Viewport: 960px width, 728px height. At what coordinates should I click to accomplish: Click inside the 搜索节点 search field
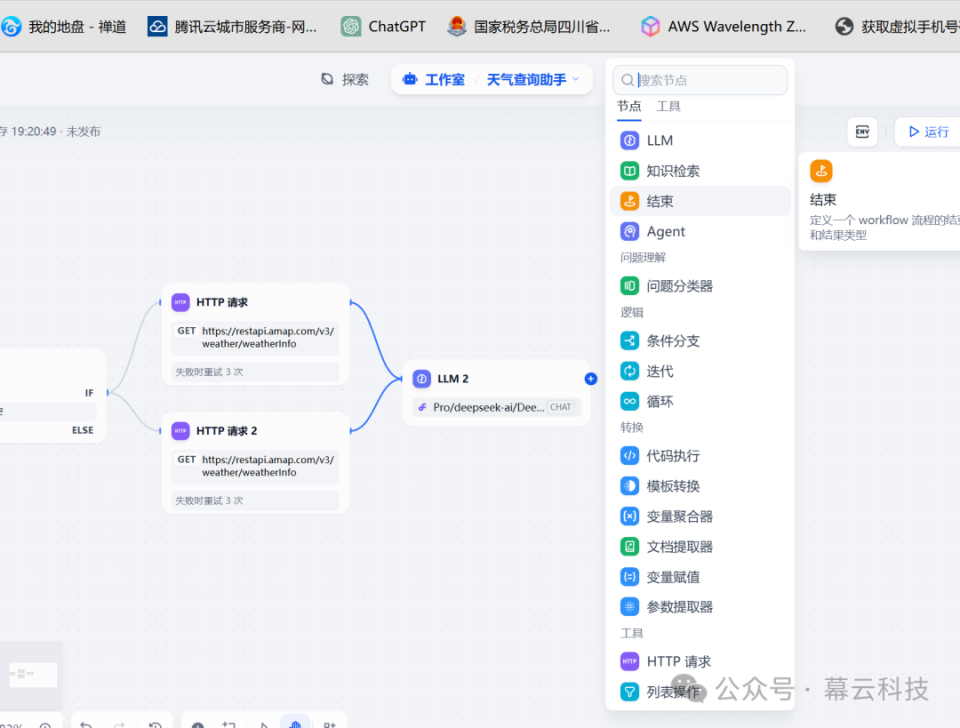click(699, 80)
